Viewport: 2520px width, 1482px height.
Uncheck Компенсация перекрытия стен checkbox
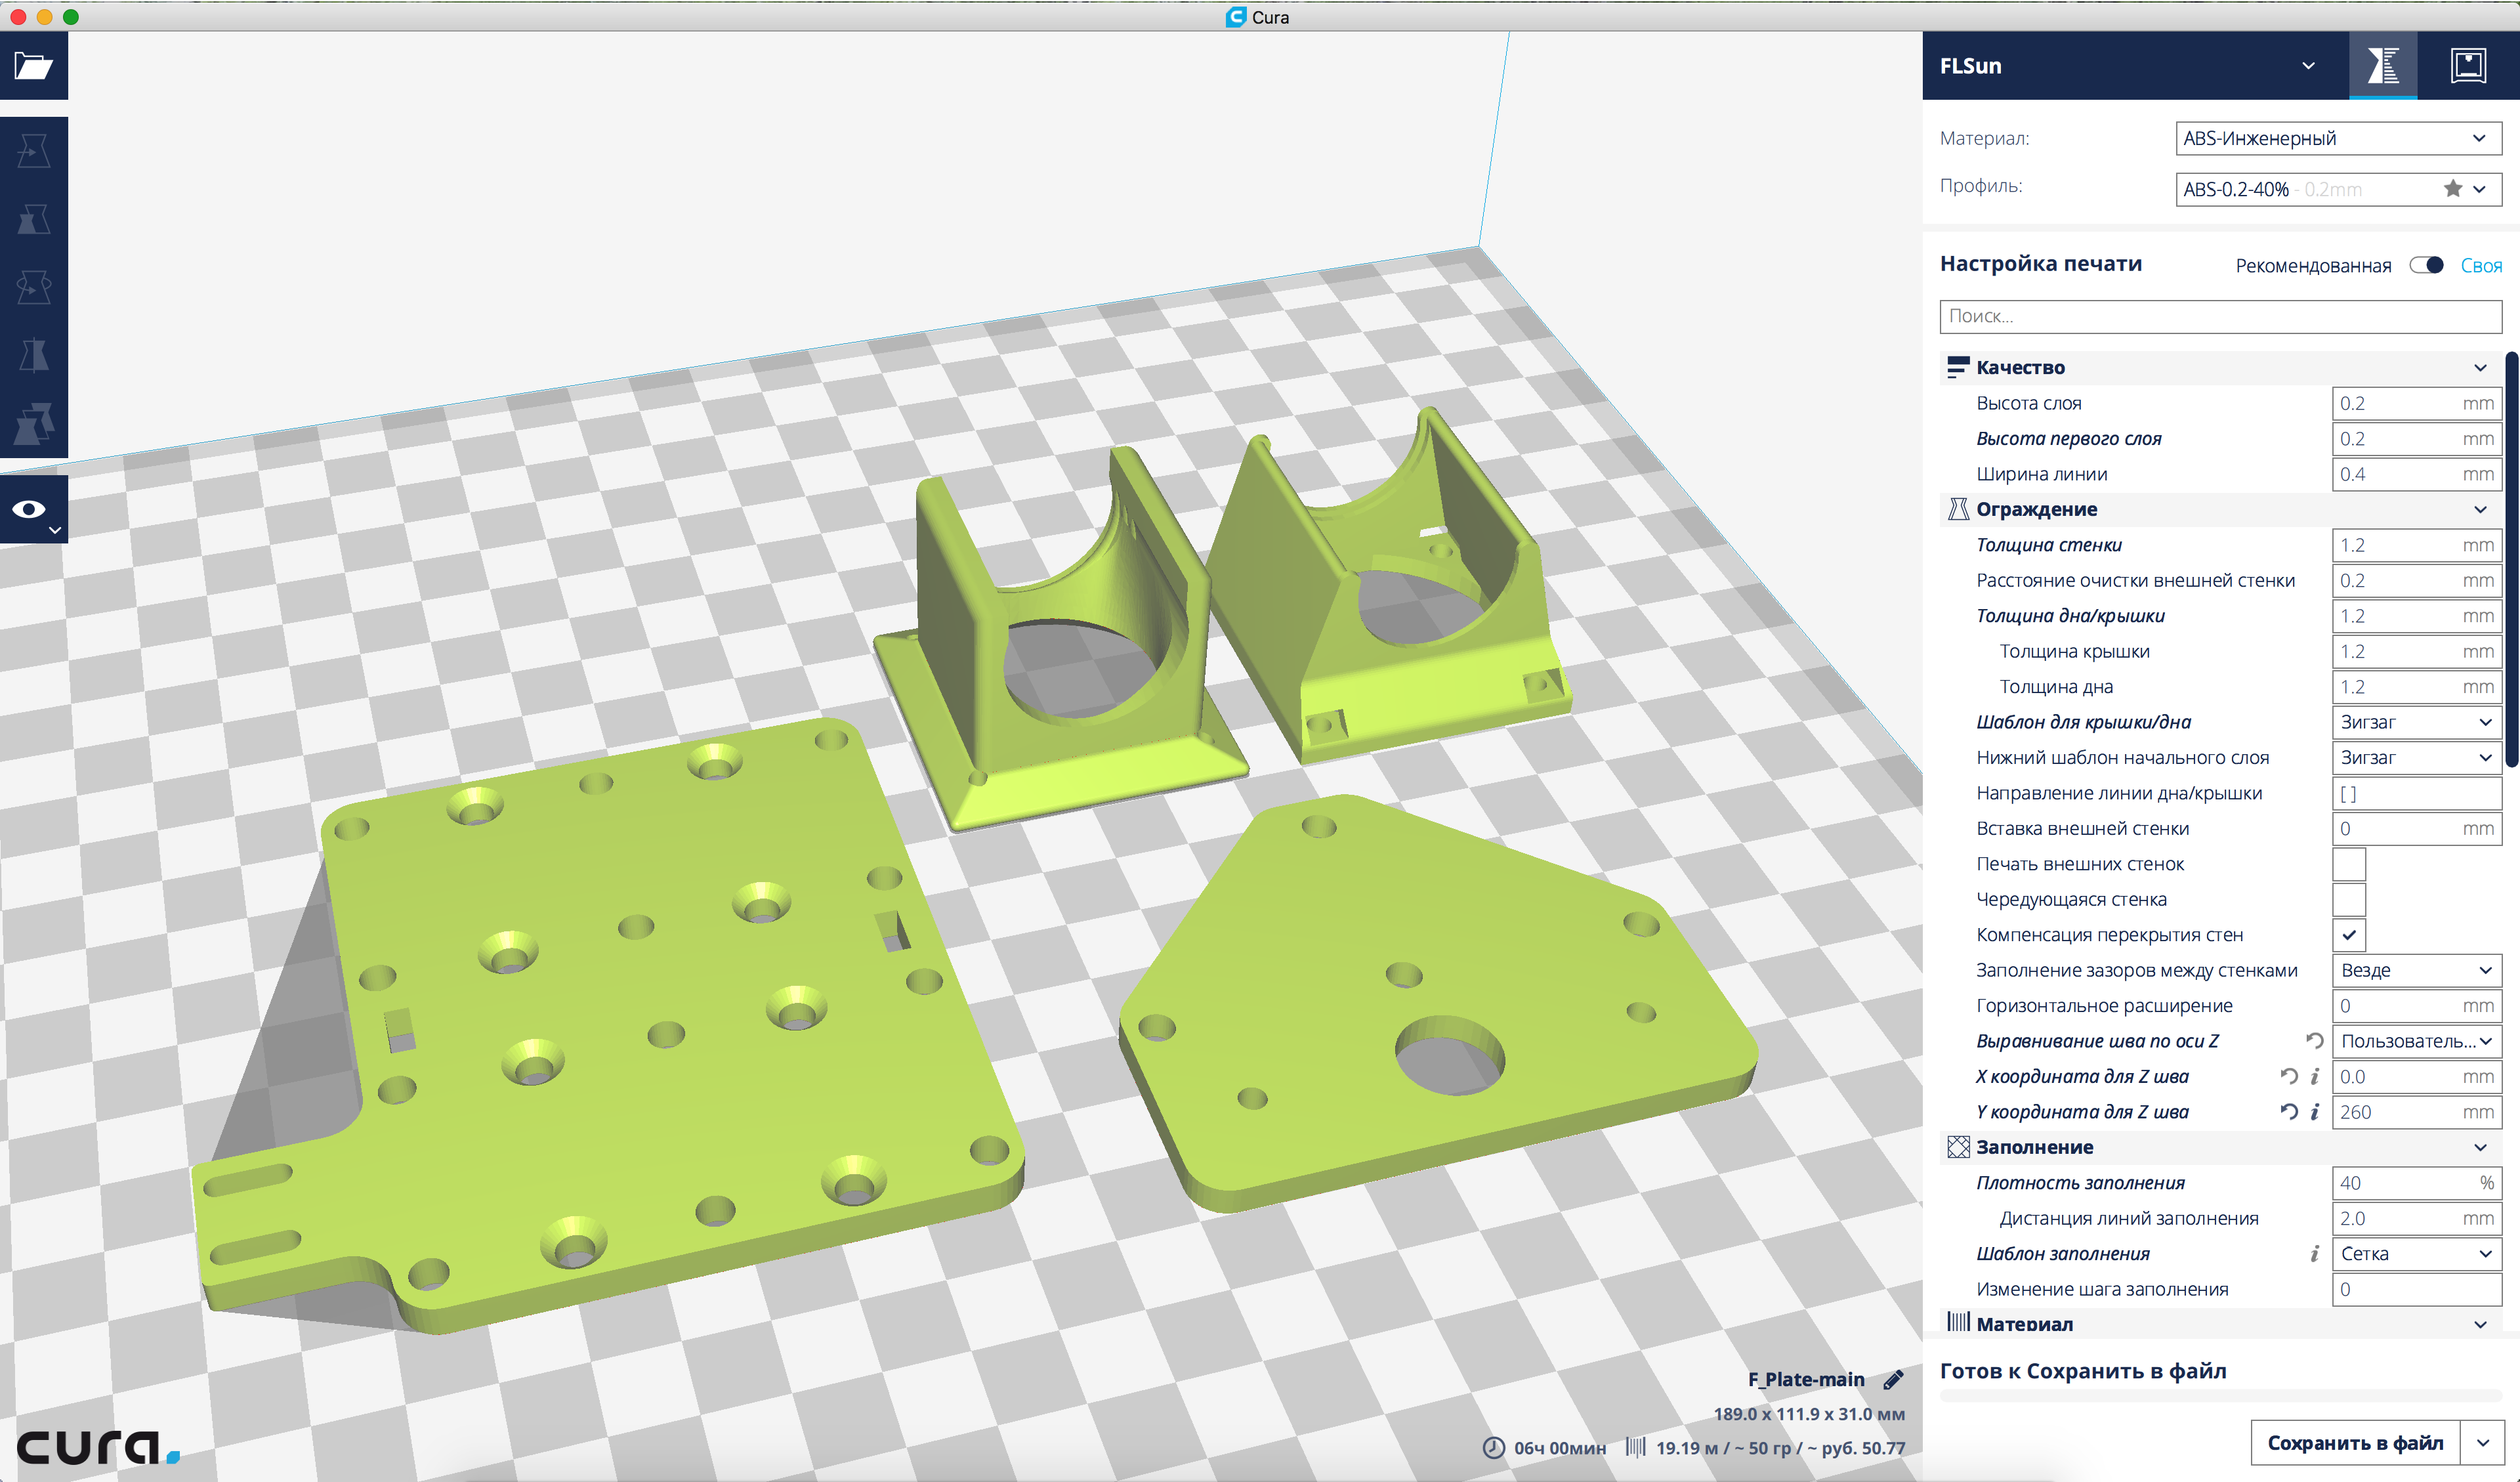[x=2349, y=935]
